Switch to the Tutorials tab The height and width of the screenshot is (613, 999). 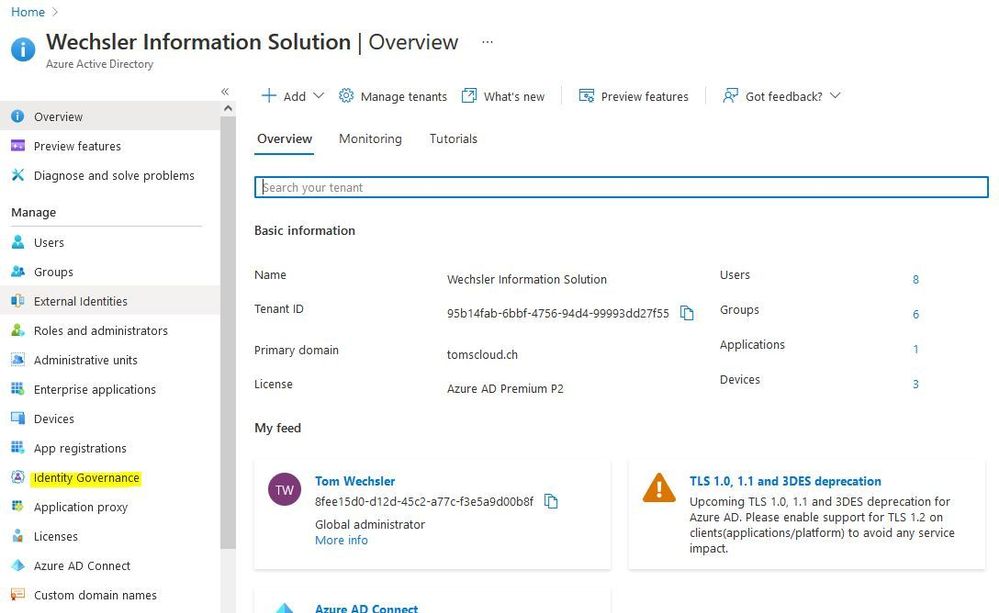[x=453, y=139]
